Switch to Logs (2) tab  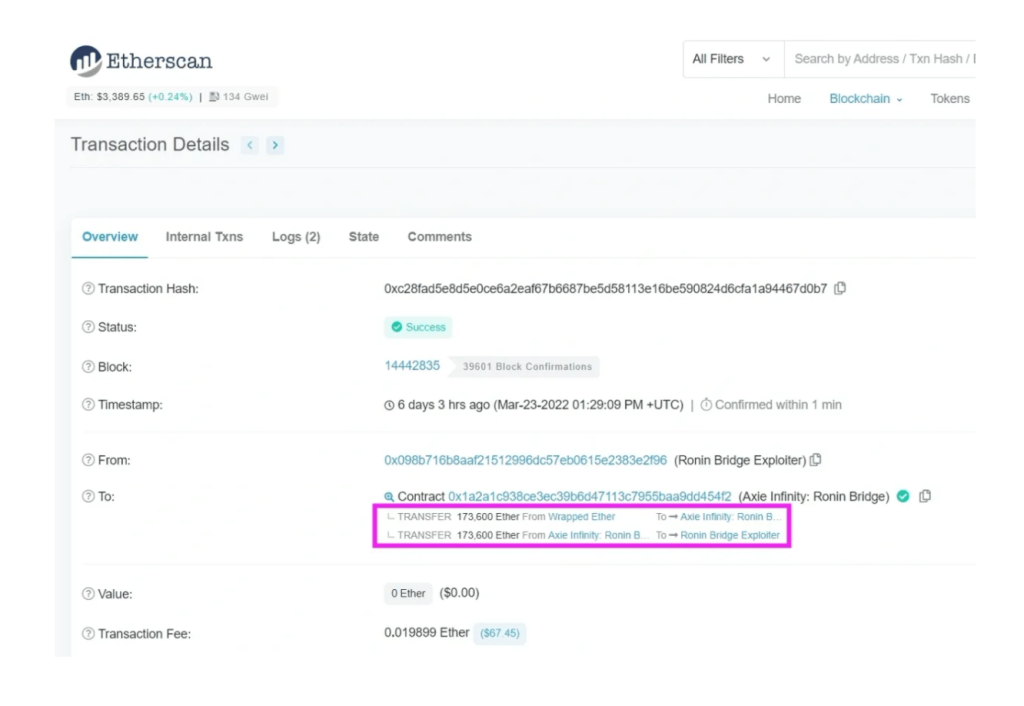tap(296, 237)
